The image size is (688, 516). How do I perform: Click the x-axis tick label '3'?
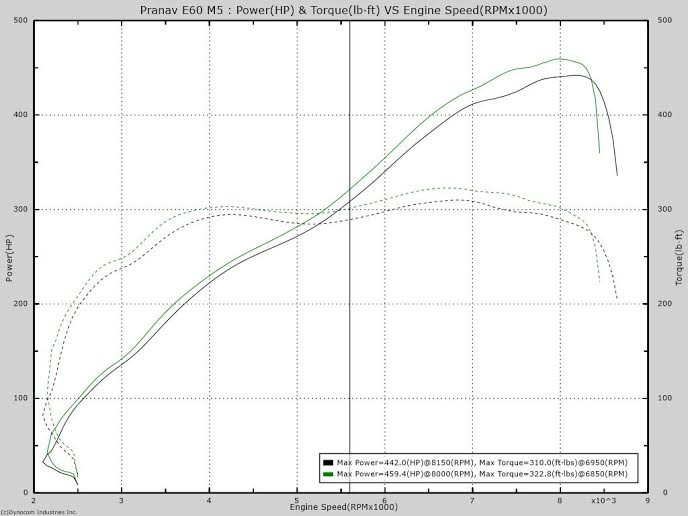coord(121,500)
